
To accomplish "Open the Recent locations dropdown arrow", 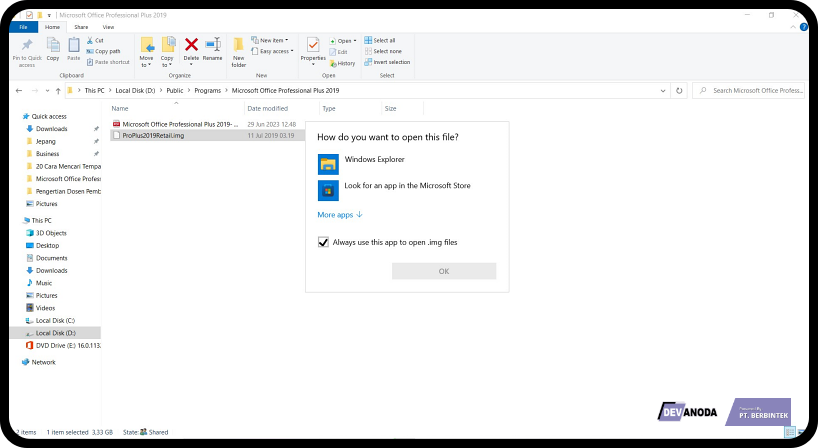I will [47, 91].
